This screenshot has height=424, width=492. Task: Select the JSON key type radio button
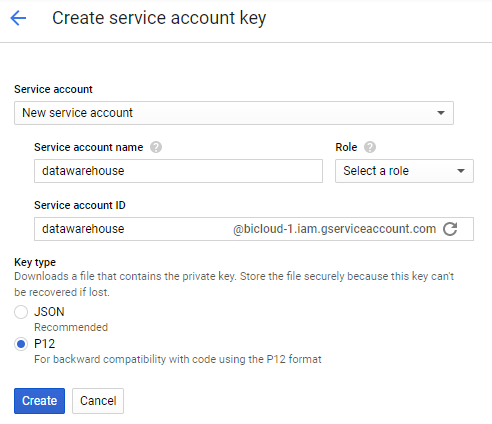click(x=21, y=312)
